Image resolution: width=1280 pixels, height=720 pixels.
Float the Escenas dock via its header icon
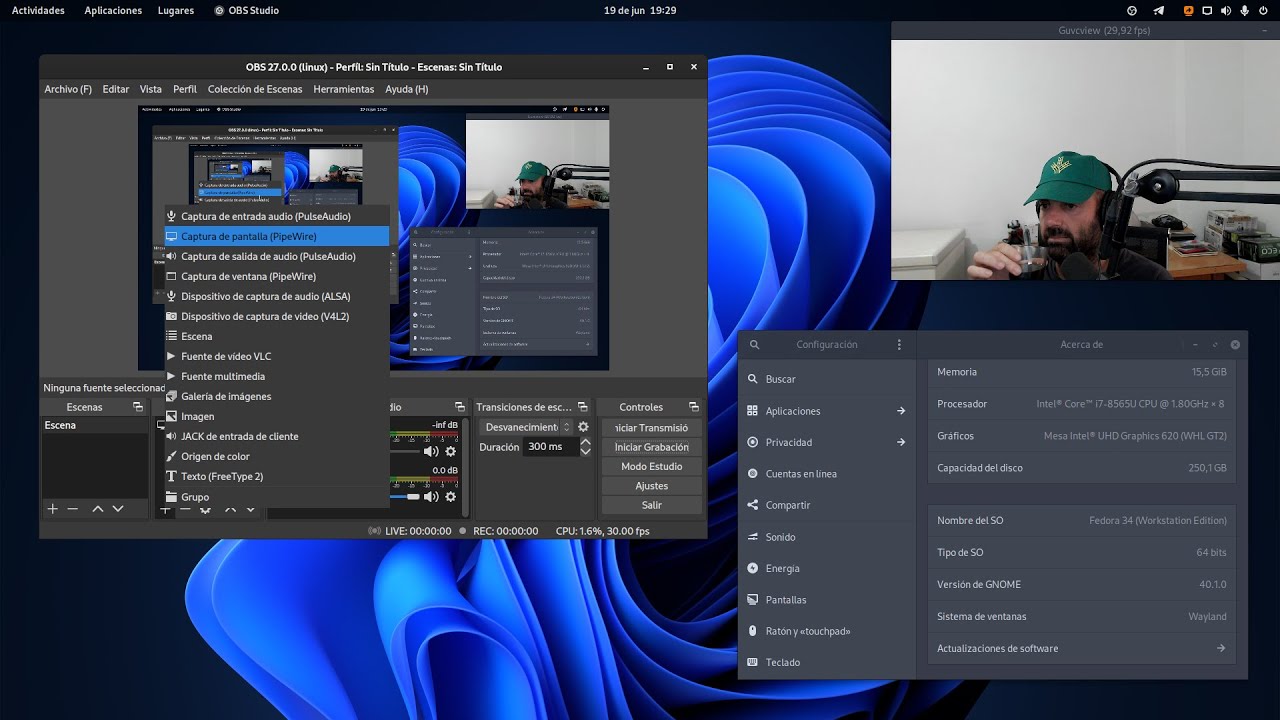point(138,407)
